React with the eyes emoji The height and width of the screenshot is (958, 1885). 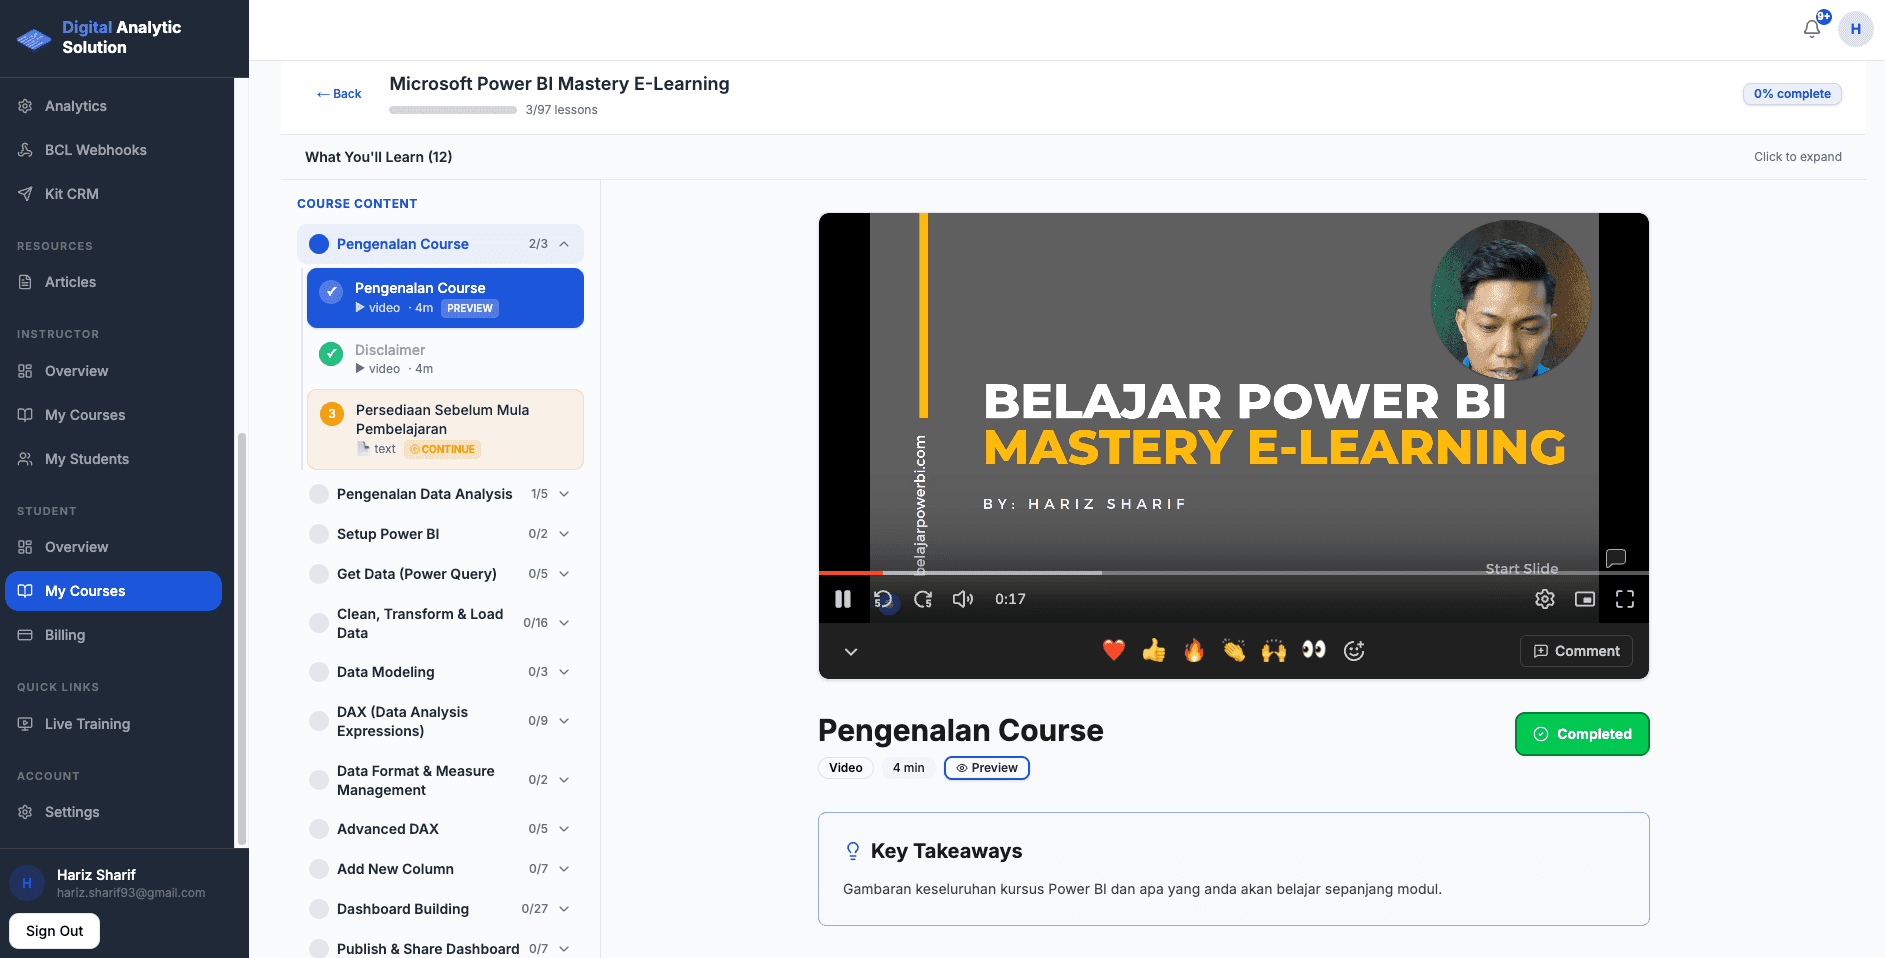click(1314, 651)
